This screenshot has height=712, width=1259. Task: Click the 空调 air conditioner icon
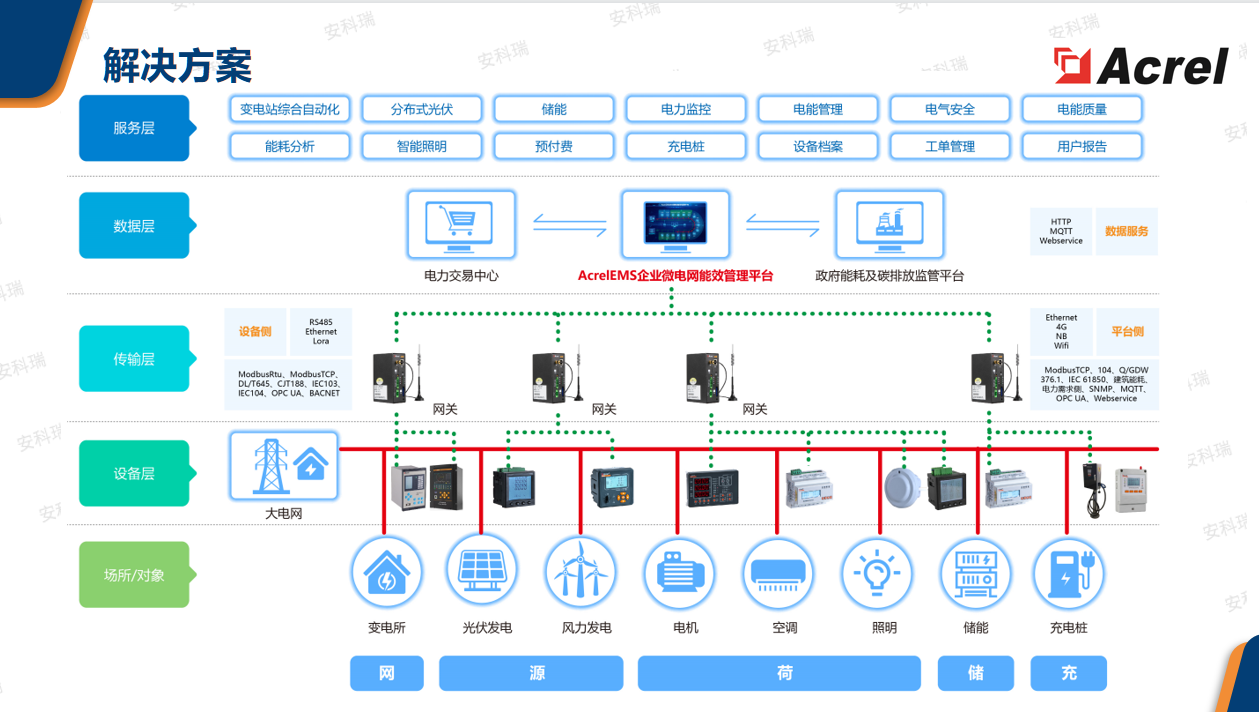(x=777, y=573)
